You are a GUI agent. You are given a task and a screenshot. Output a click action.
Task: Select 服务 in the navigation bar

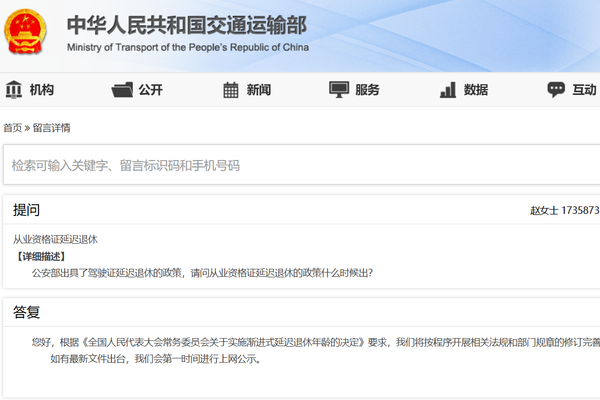tap(367, 90)
